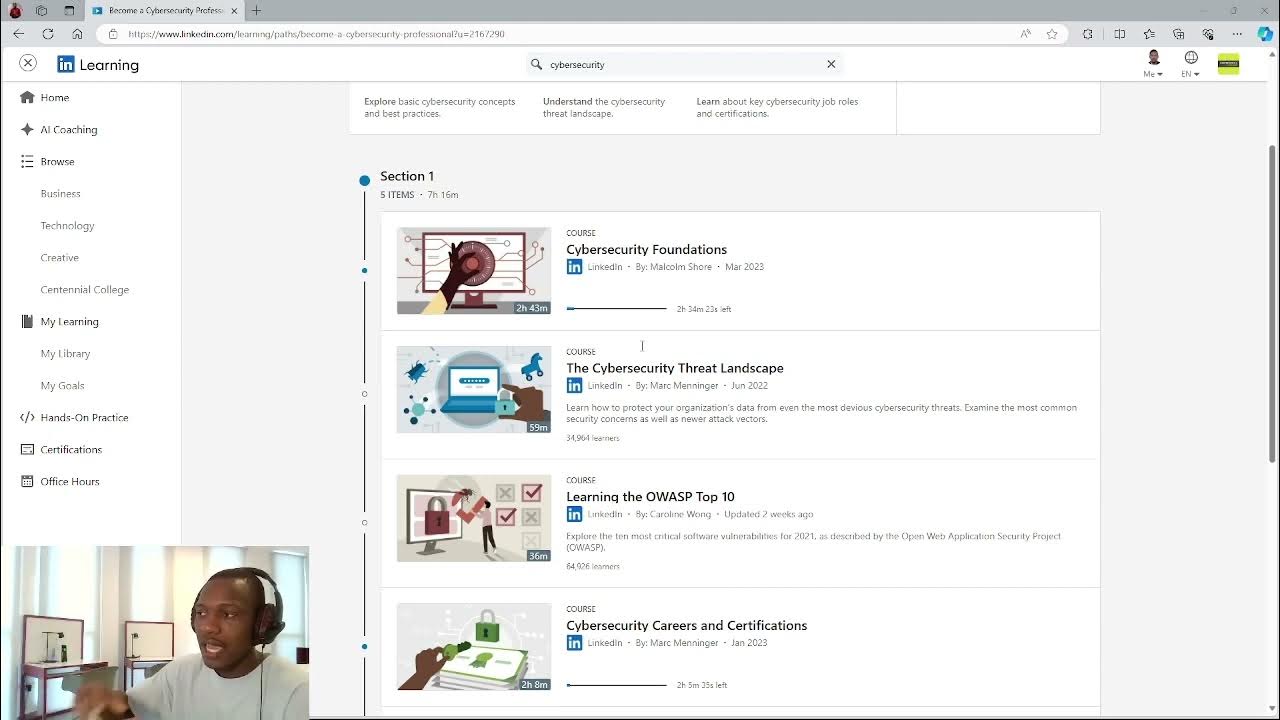Toggle split screen in the browser toolbar
Image resolution: width=1280 pixels, height=720 pixels.
(1120, 34)
